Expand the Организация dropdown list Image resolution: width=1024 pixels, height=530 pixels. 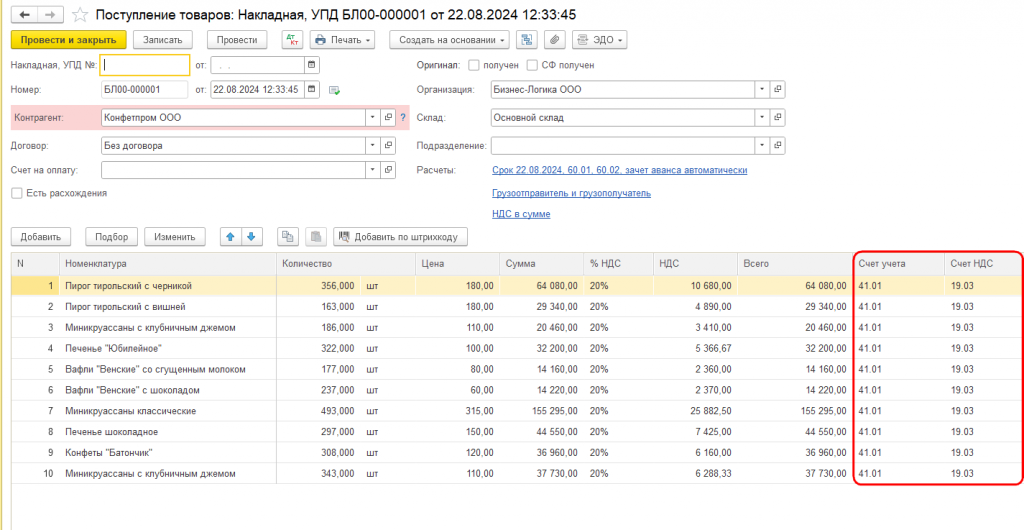(762, 89)
